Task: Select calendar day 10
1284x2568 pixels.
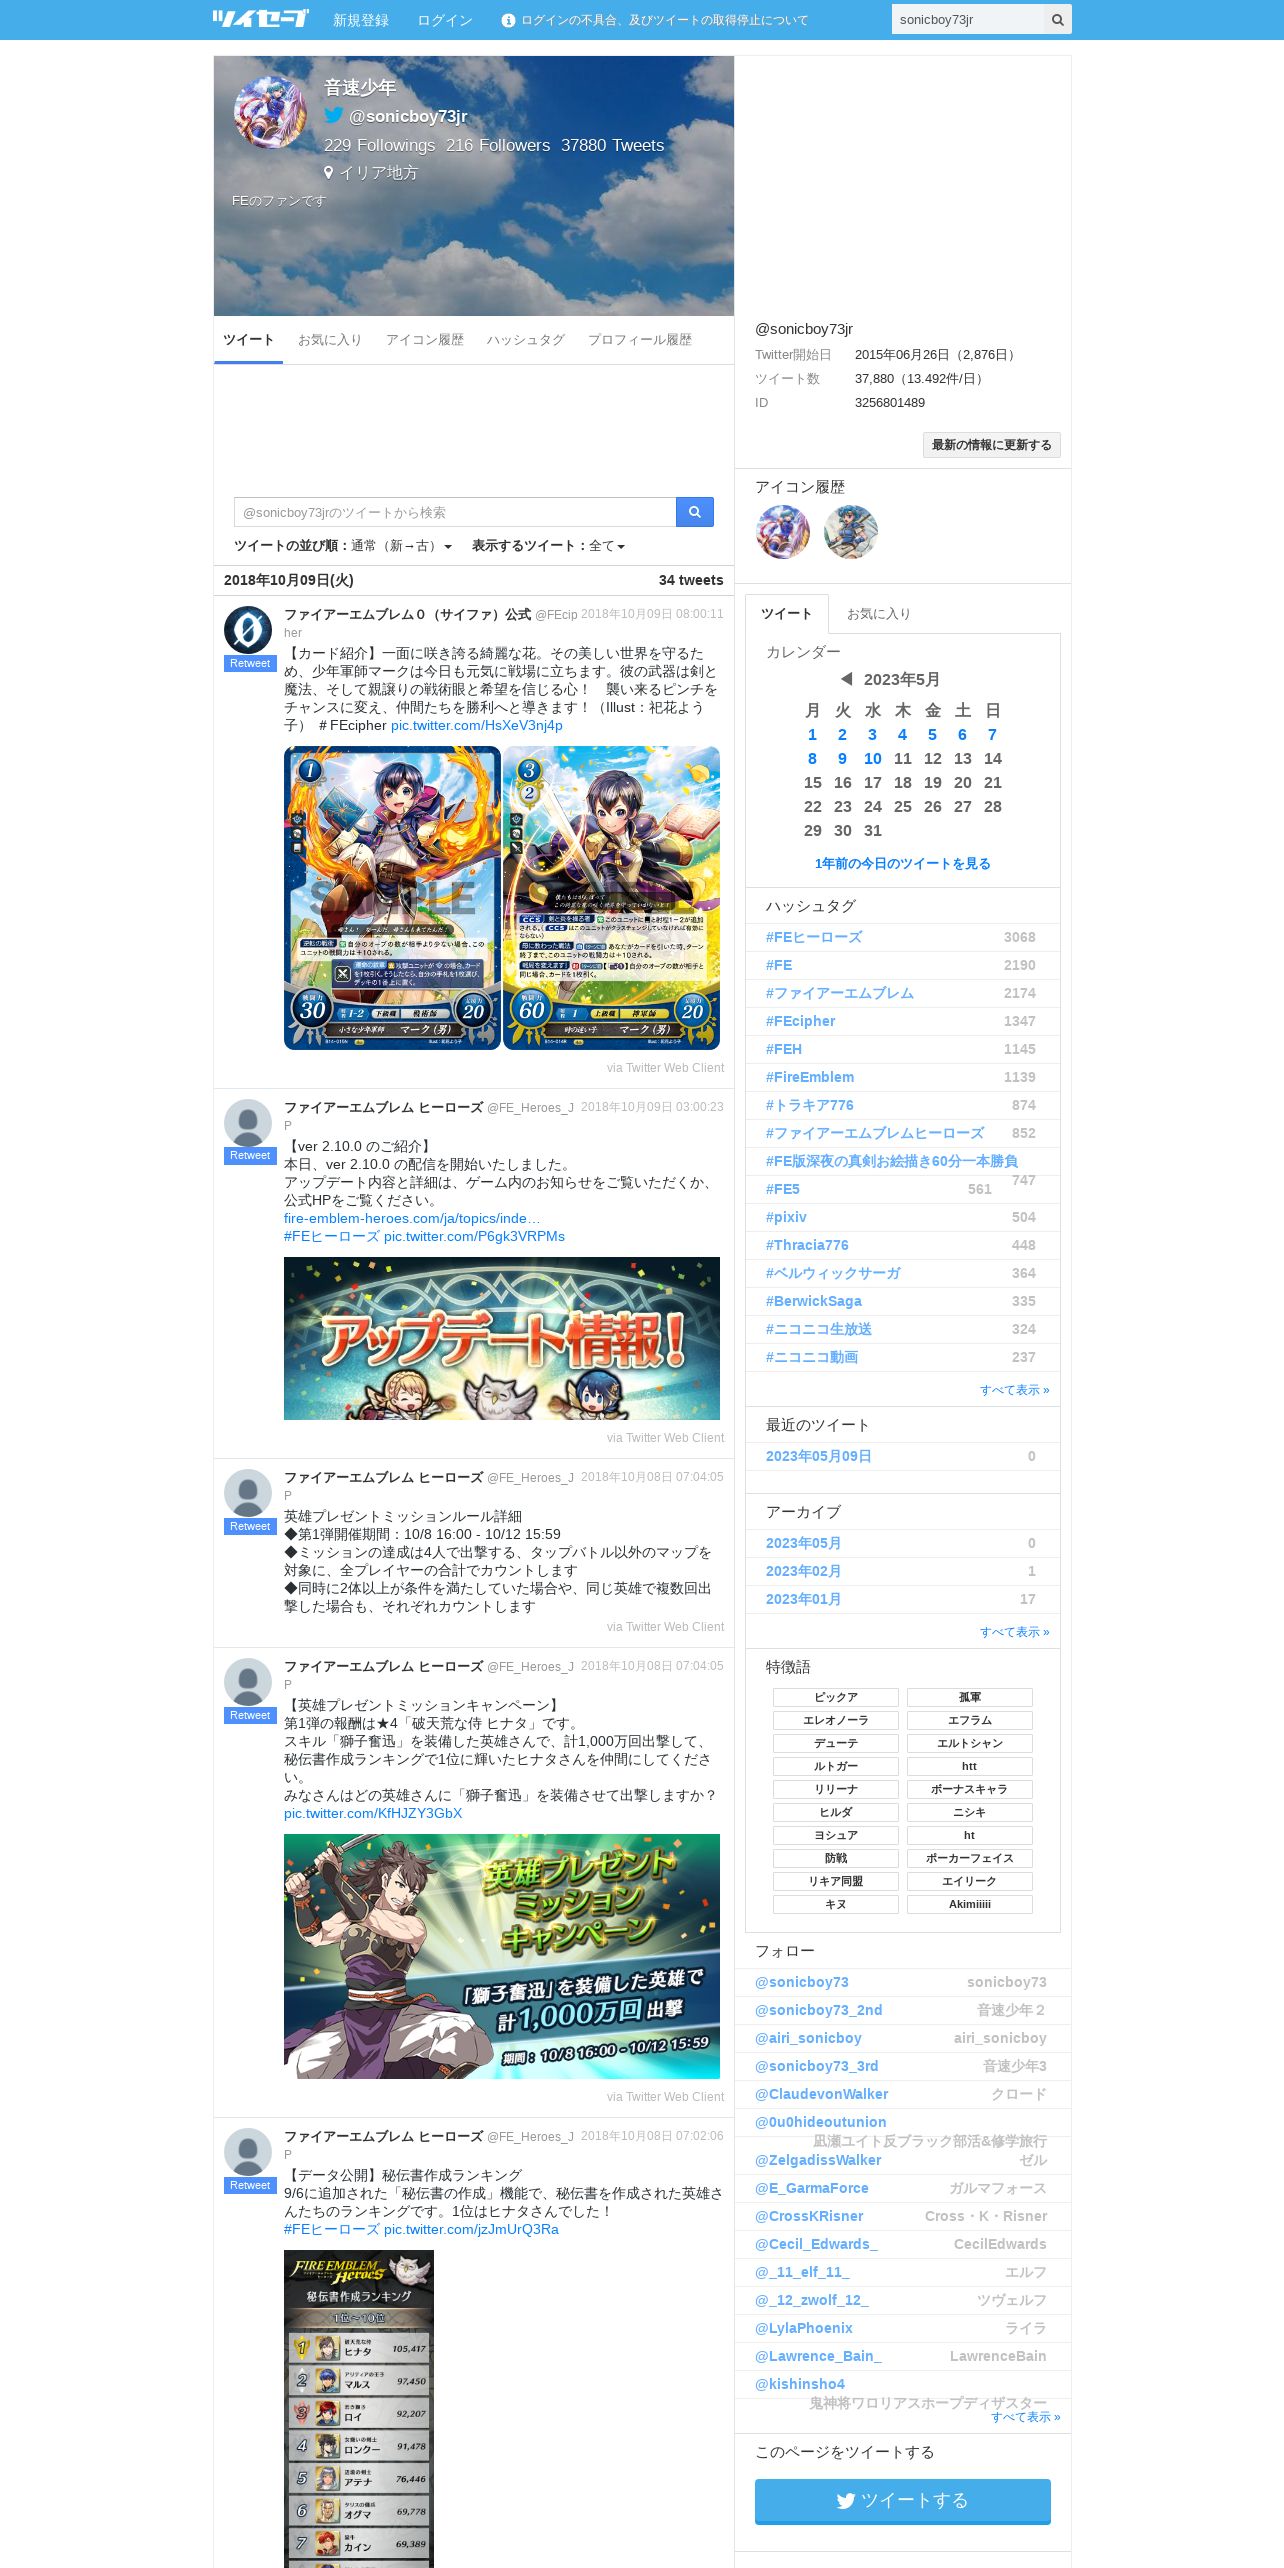Action: coord(873,758)
